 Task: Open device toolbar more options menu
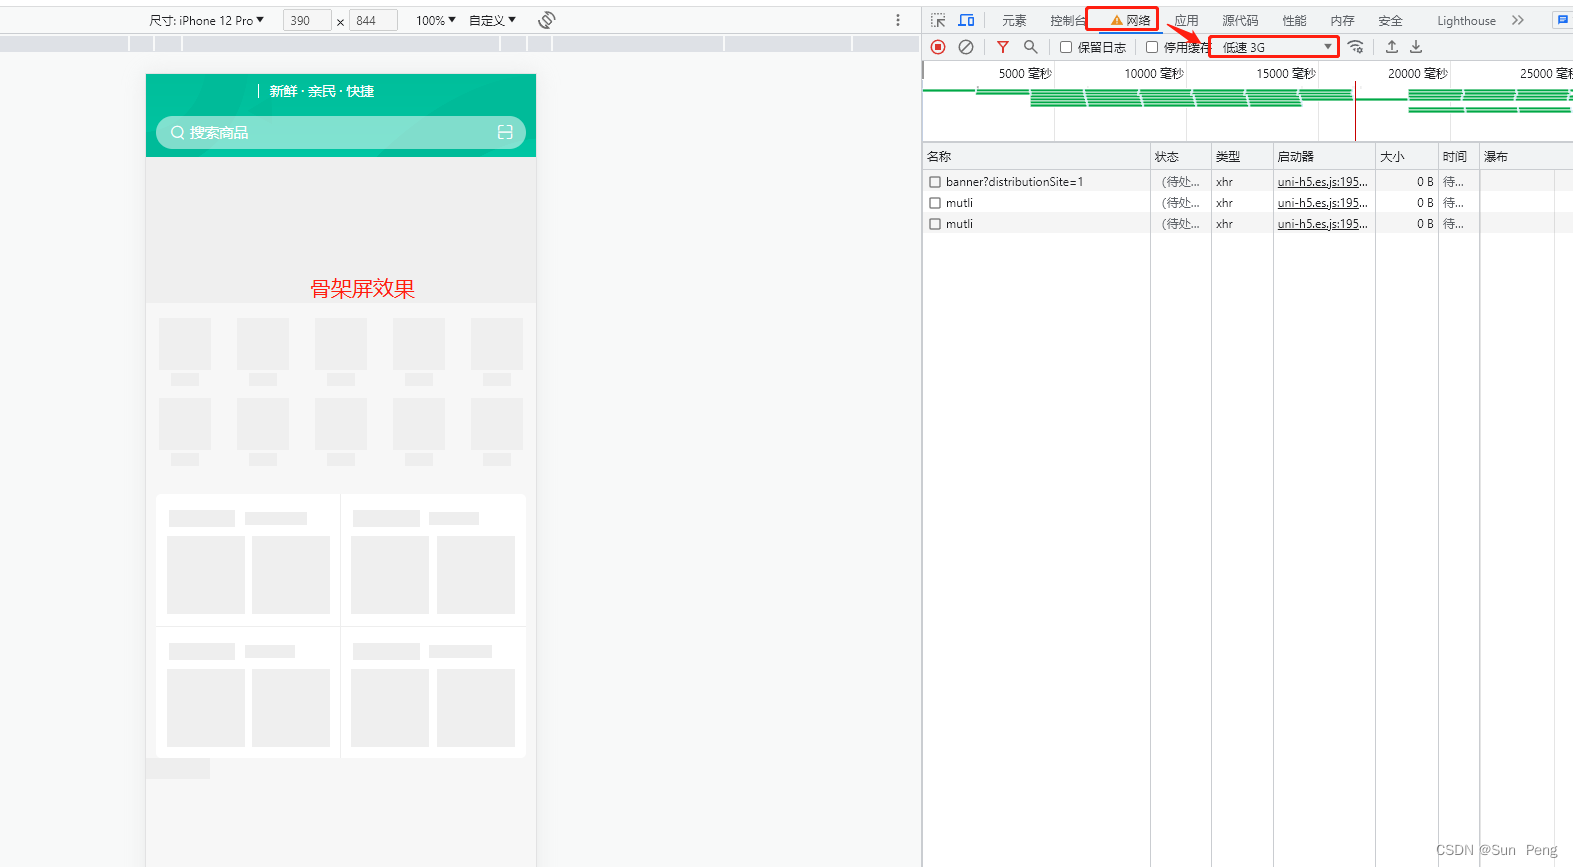tap(898, 20)
